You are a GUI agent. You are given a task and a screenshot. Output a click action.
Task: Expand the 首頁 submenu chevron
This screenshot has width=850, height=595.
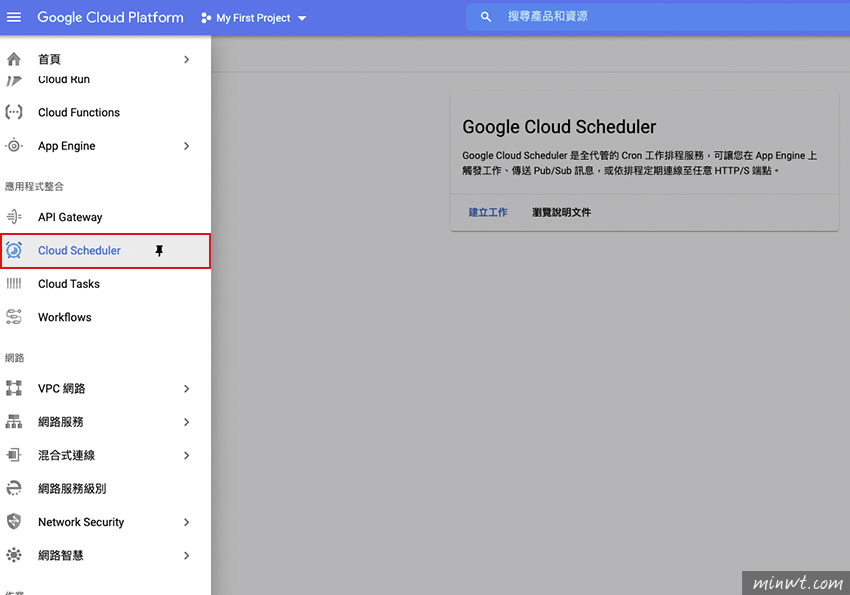click(x=186, y=59)
